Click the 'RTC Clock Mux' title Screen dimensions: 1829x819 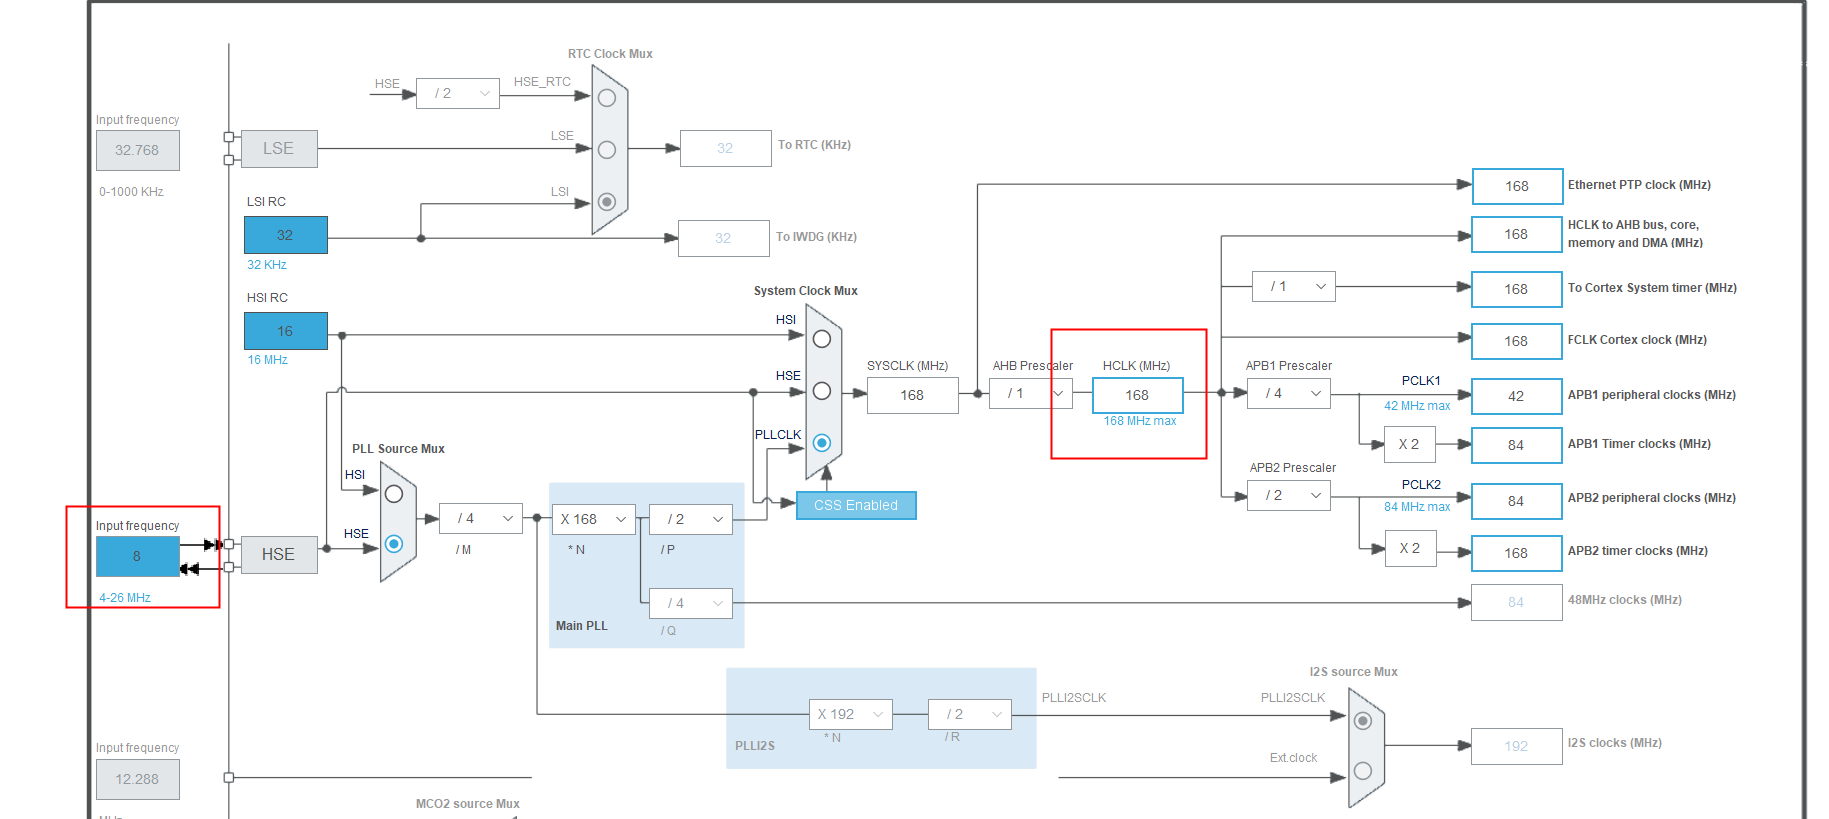pos(610,54)
